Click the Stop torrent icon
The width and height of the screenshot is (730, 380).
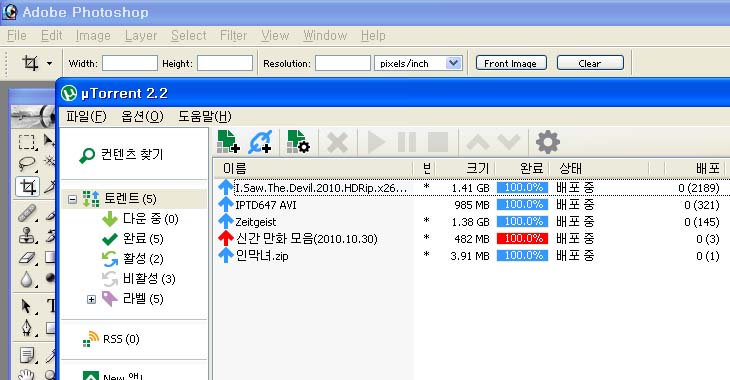438,142
